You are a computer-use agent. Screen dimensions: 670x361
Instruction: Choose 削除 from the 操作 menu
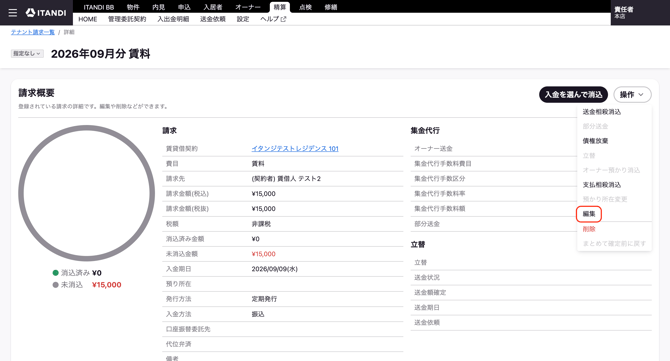(x=589, y=229)
